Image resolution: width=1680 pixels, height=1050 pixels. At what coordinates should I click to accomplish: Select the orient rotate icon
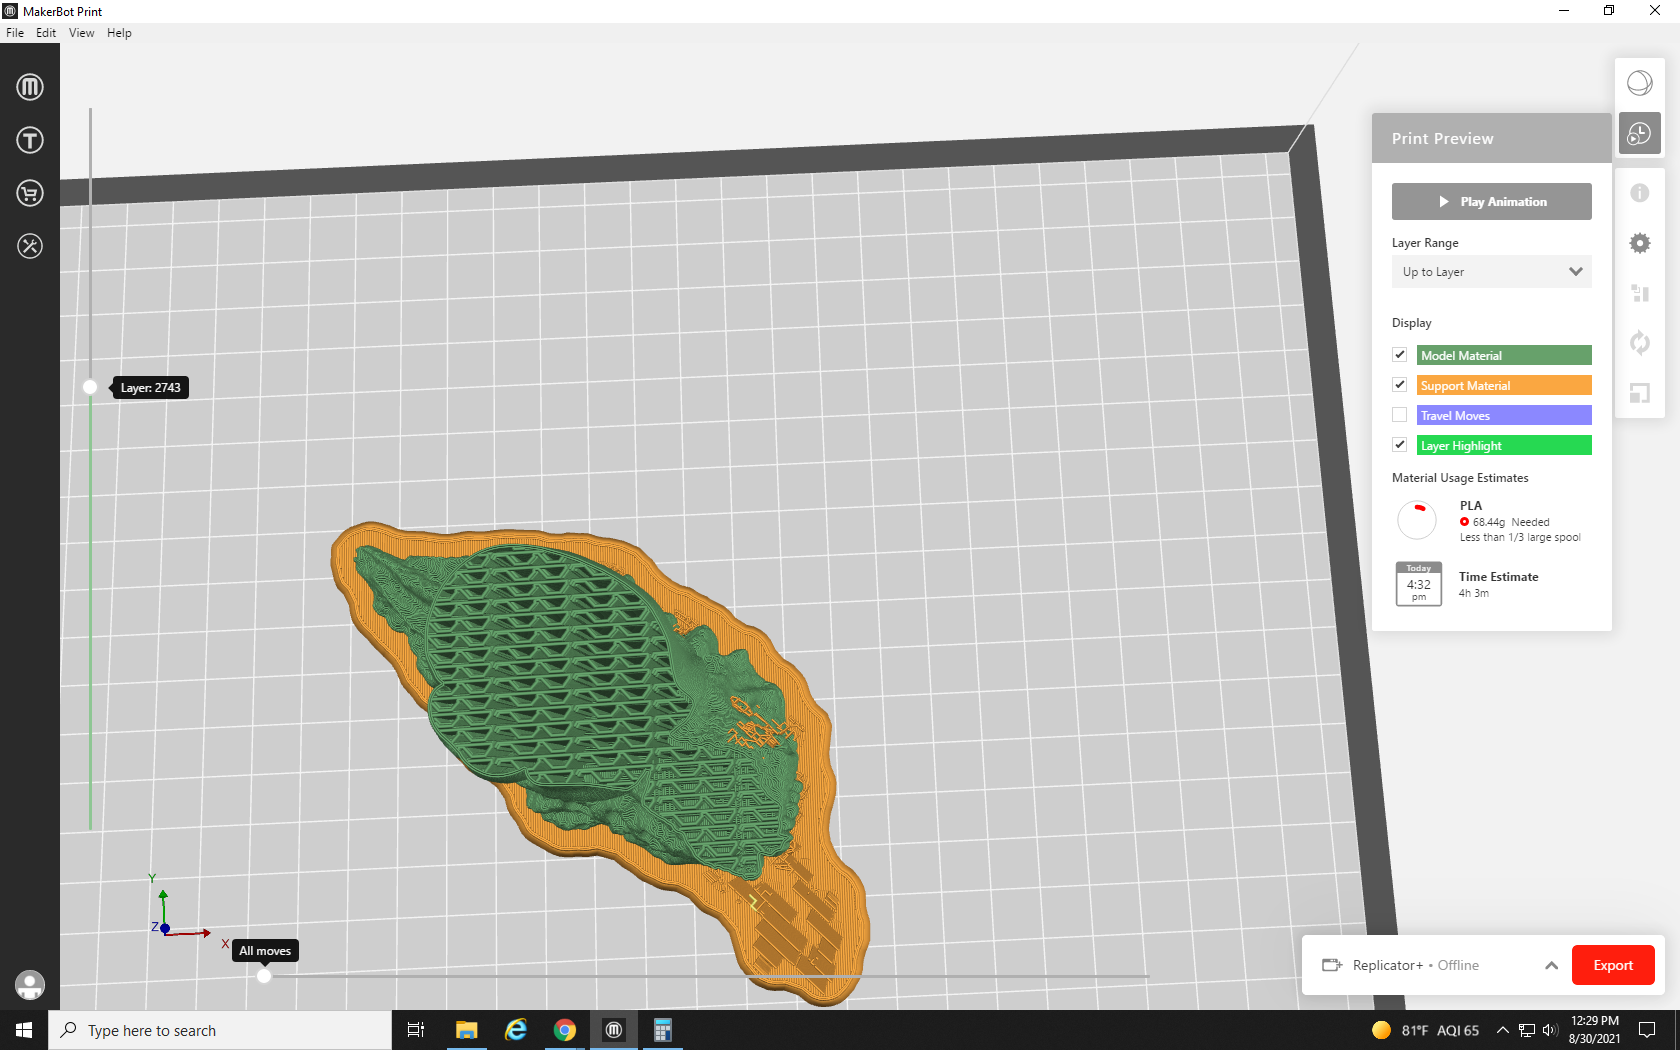[1640, 343]
